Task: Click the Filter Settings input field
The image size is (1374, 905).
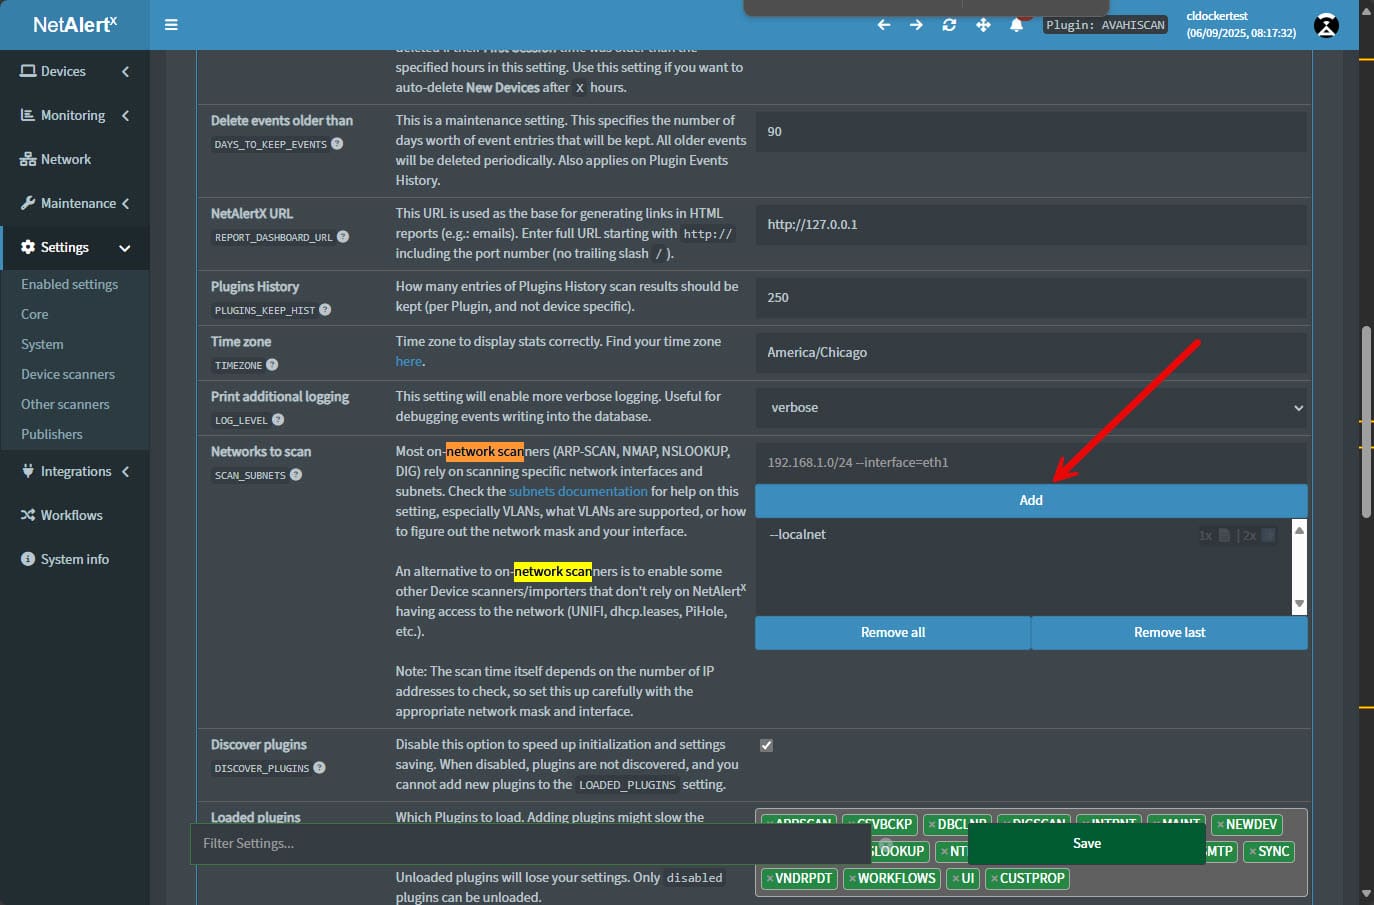Action: 530,843
